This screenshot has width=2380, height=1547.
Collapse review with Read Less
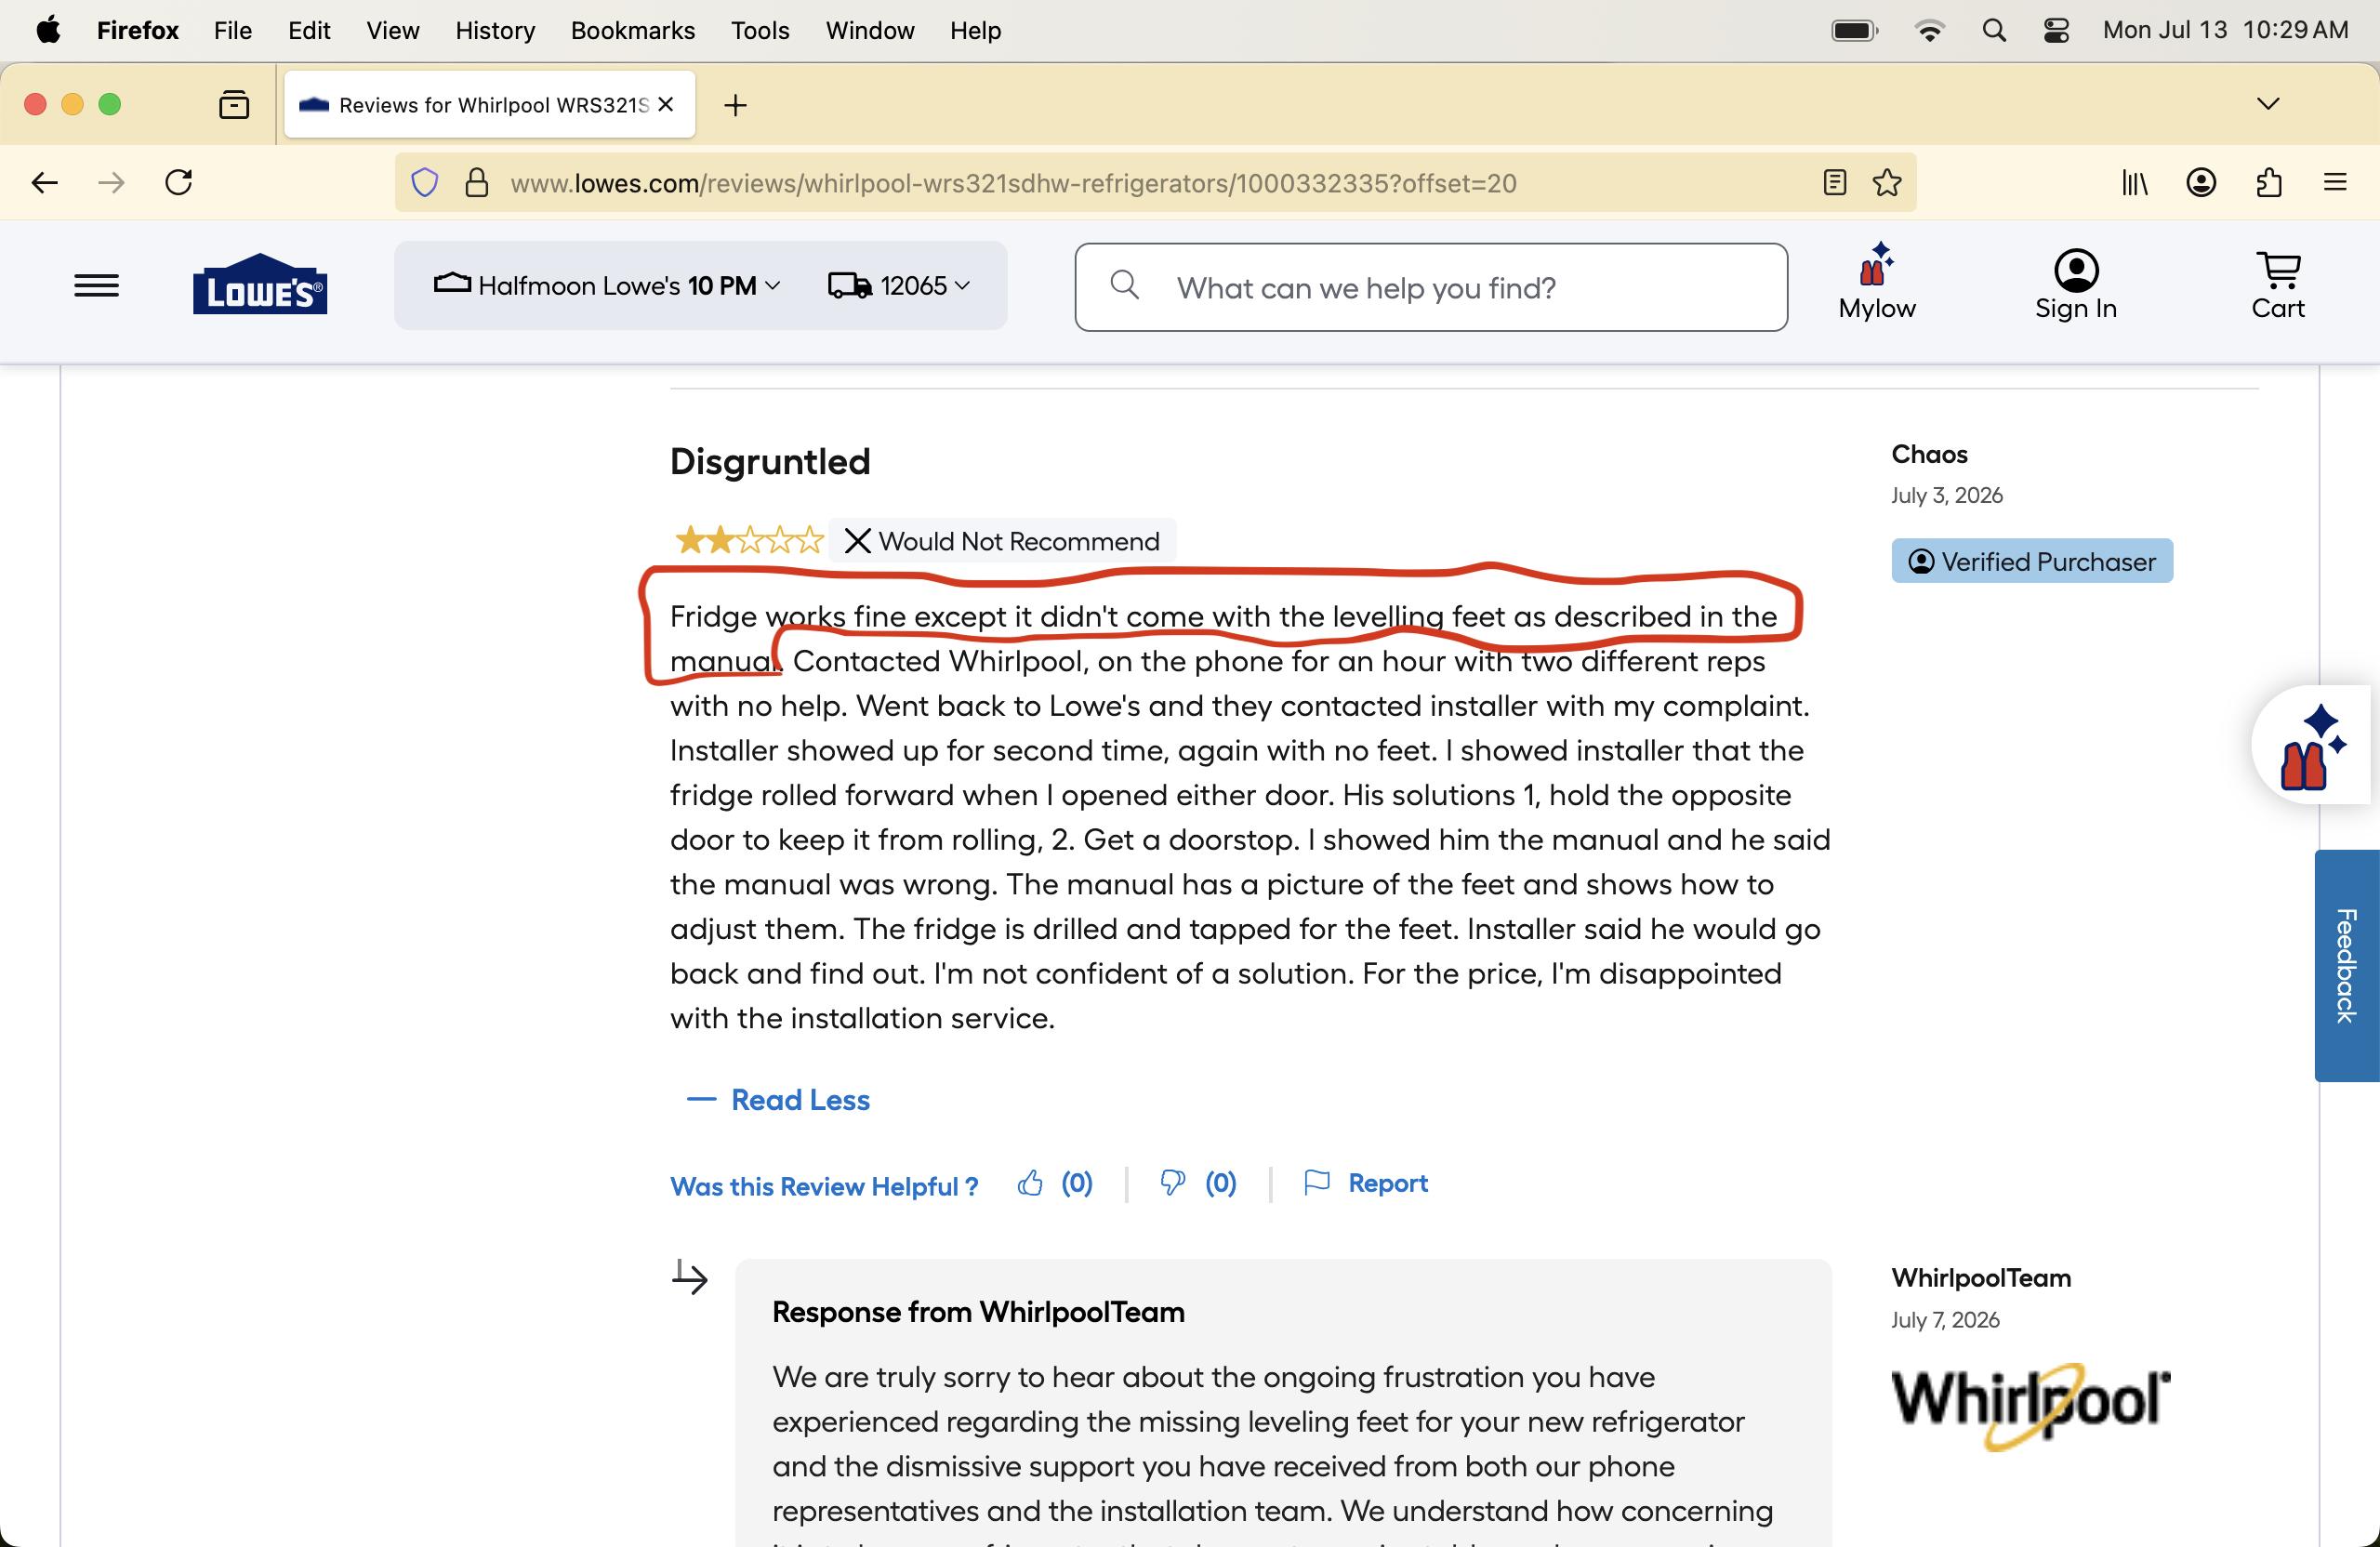coord(778,1100)
